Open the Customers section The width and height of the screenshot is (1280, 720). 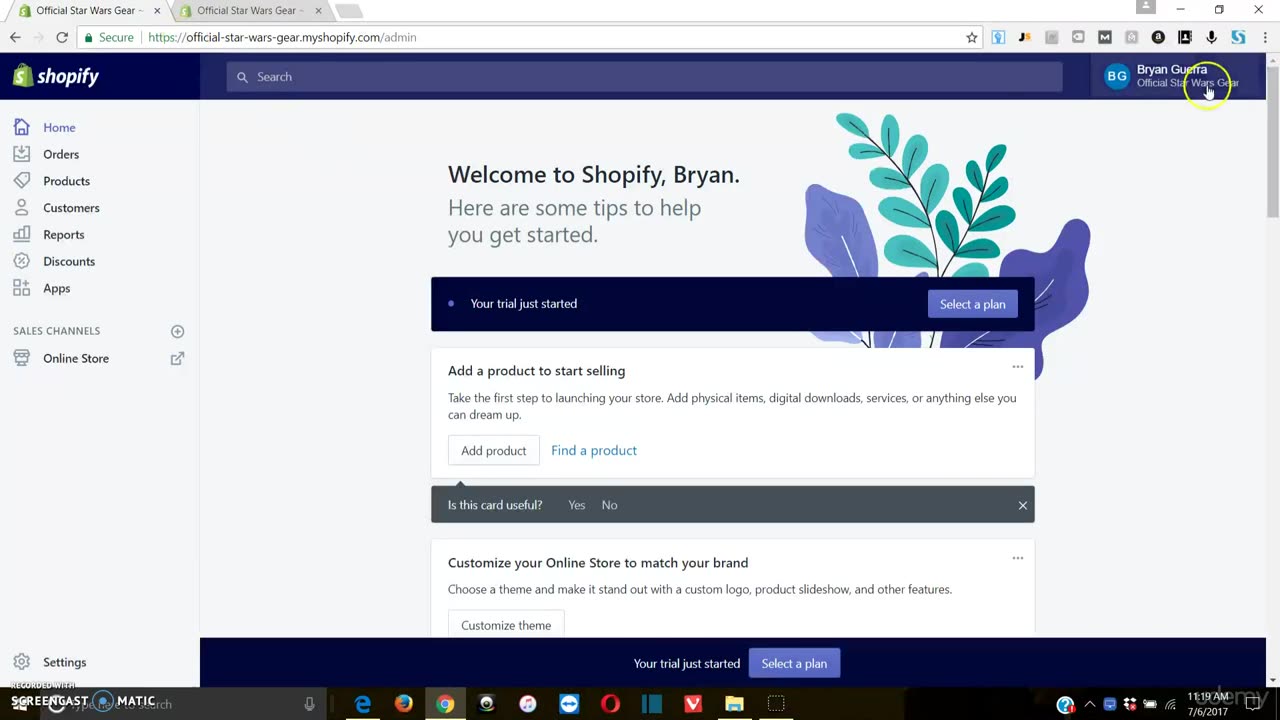pos(71,208)
